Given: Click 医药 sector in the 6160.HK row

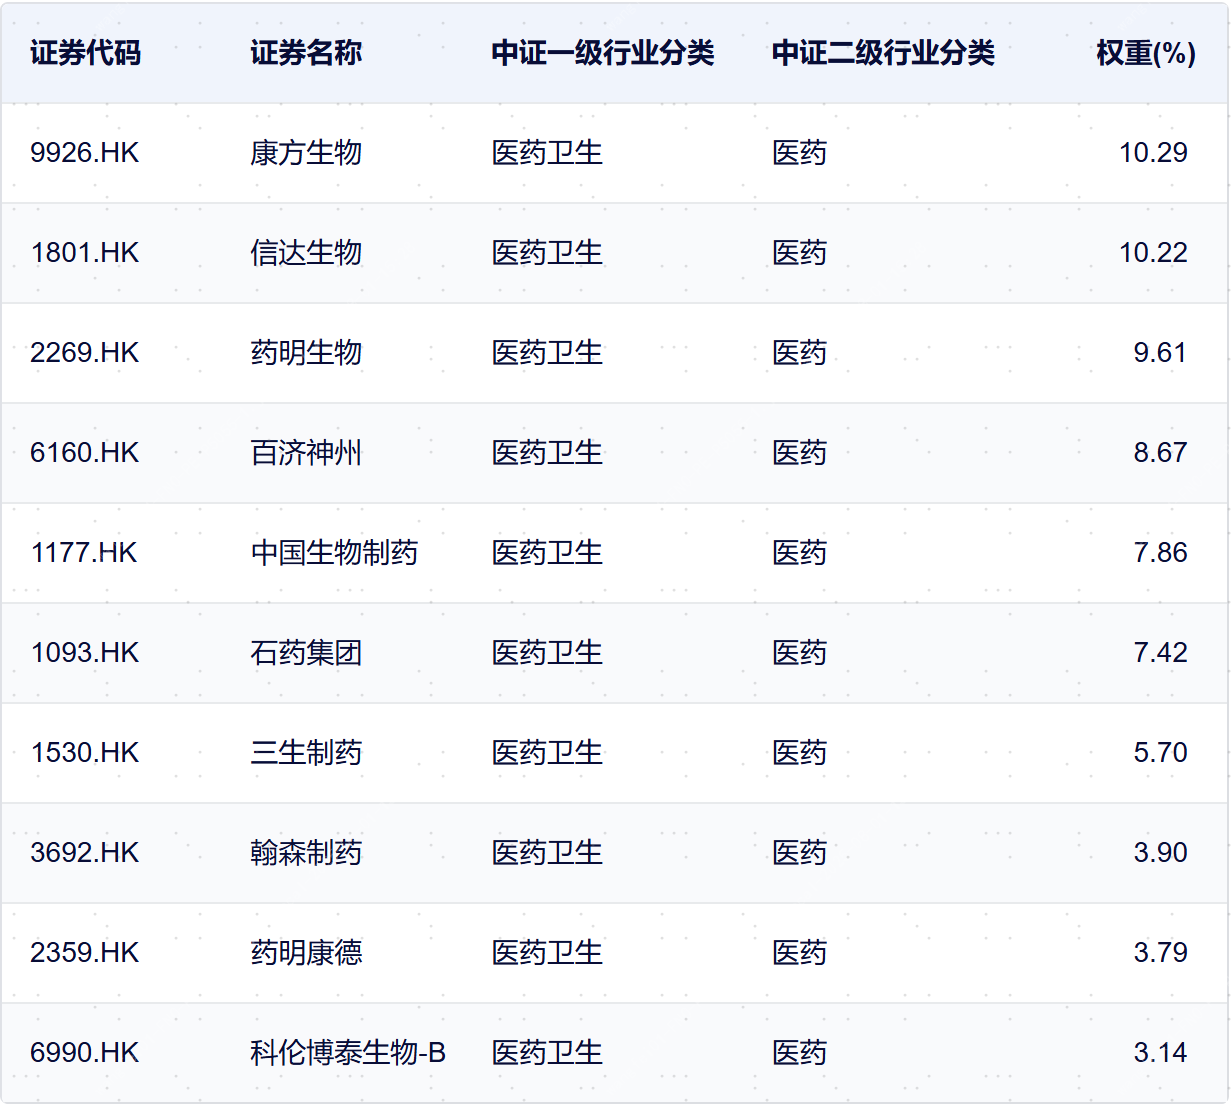Looking at the screenshot, I should pos(800,453).
